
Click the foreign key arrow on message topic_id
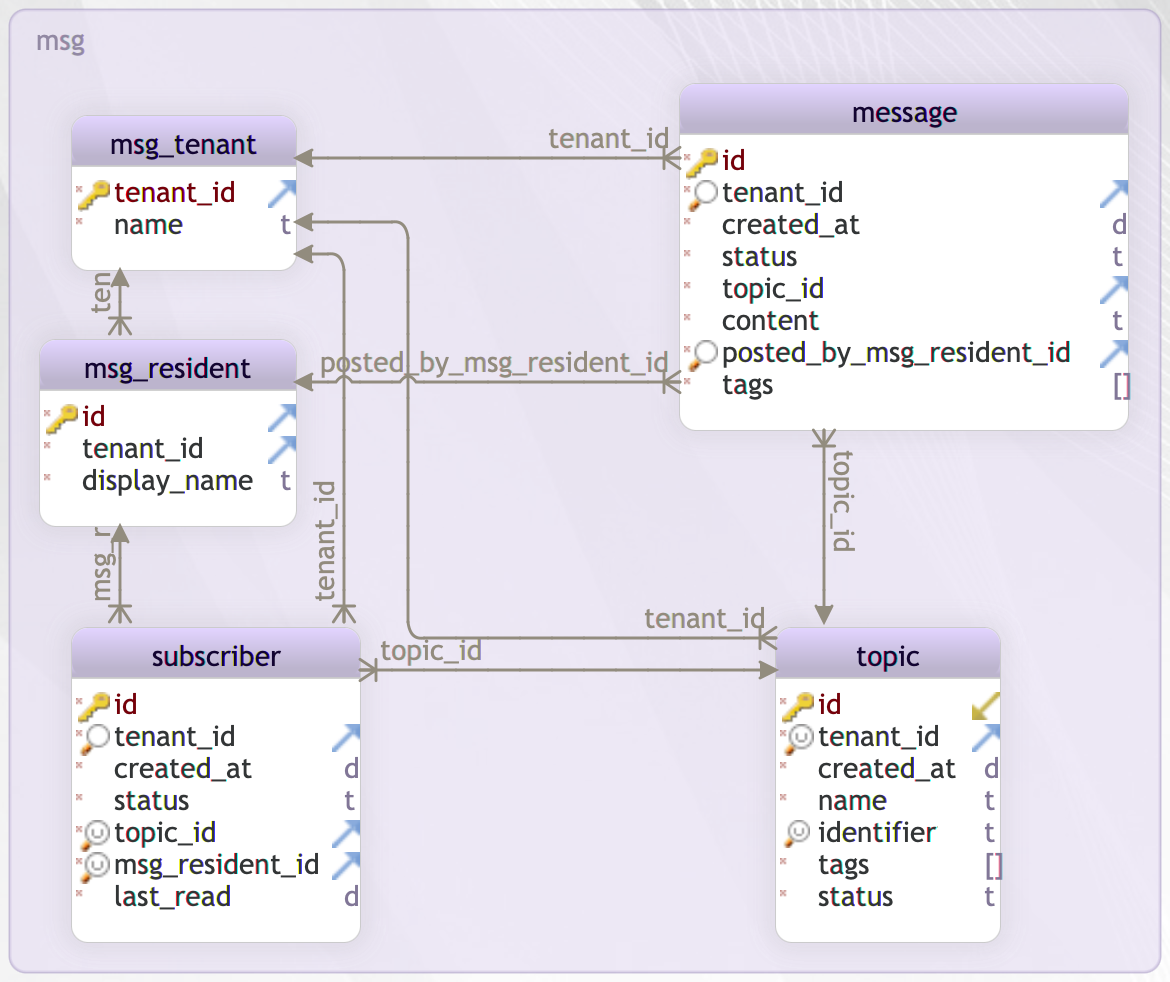pos(1114,290)
